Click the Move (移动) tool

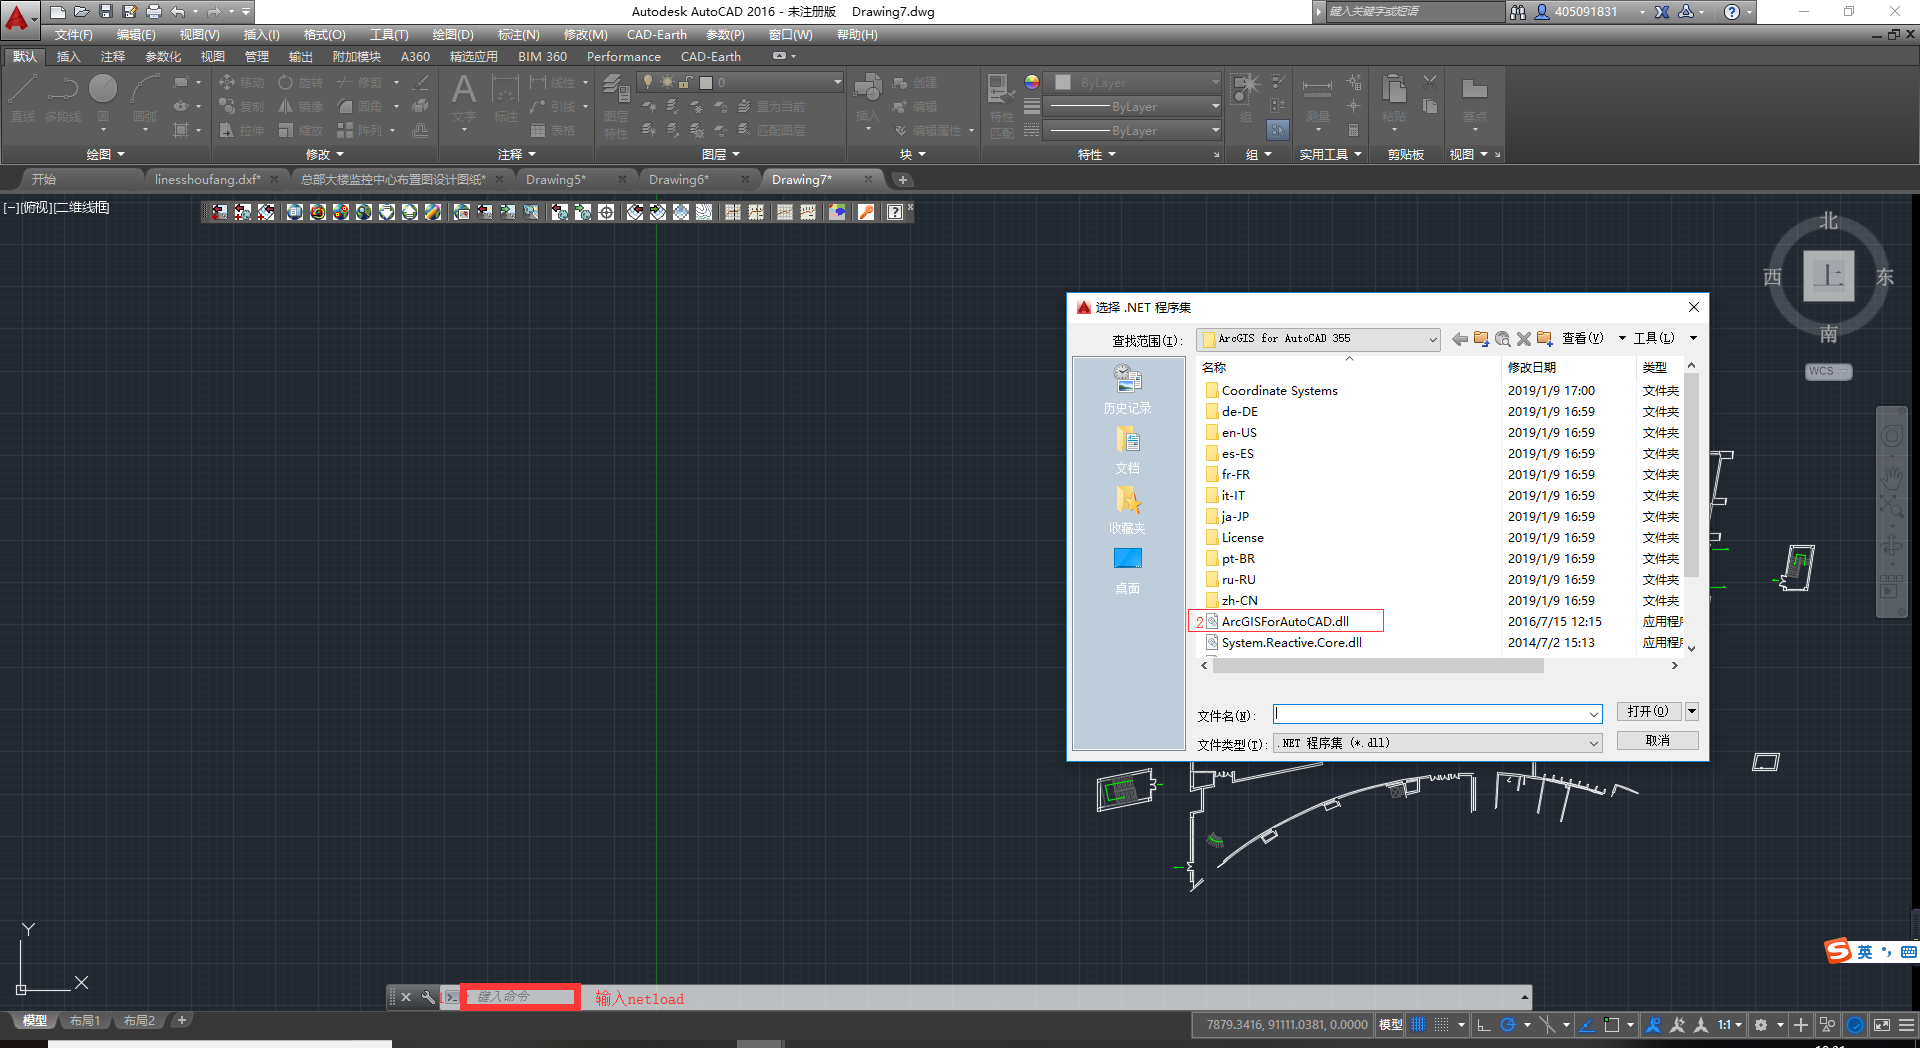click(241, 82)
